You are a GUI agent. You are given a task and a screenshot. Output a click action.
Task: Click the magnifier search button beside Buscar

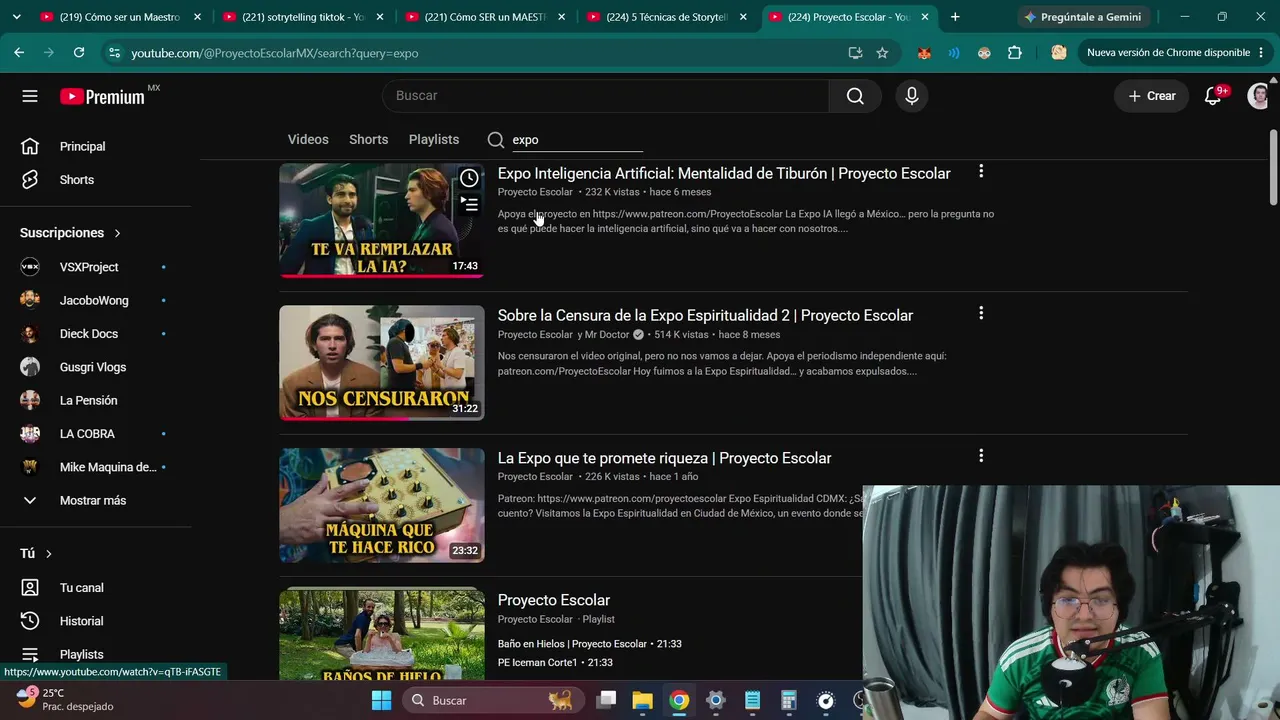pyautogui.click(x=855, y=96)
